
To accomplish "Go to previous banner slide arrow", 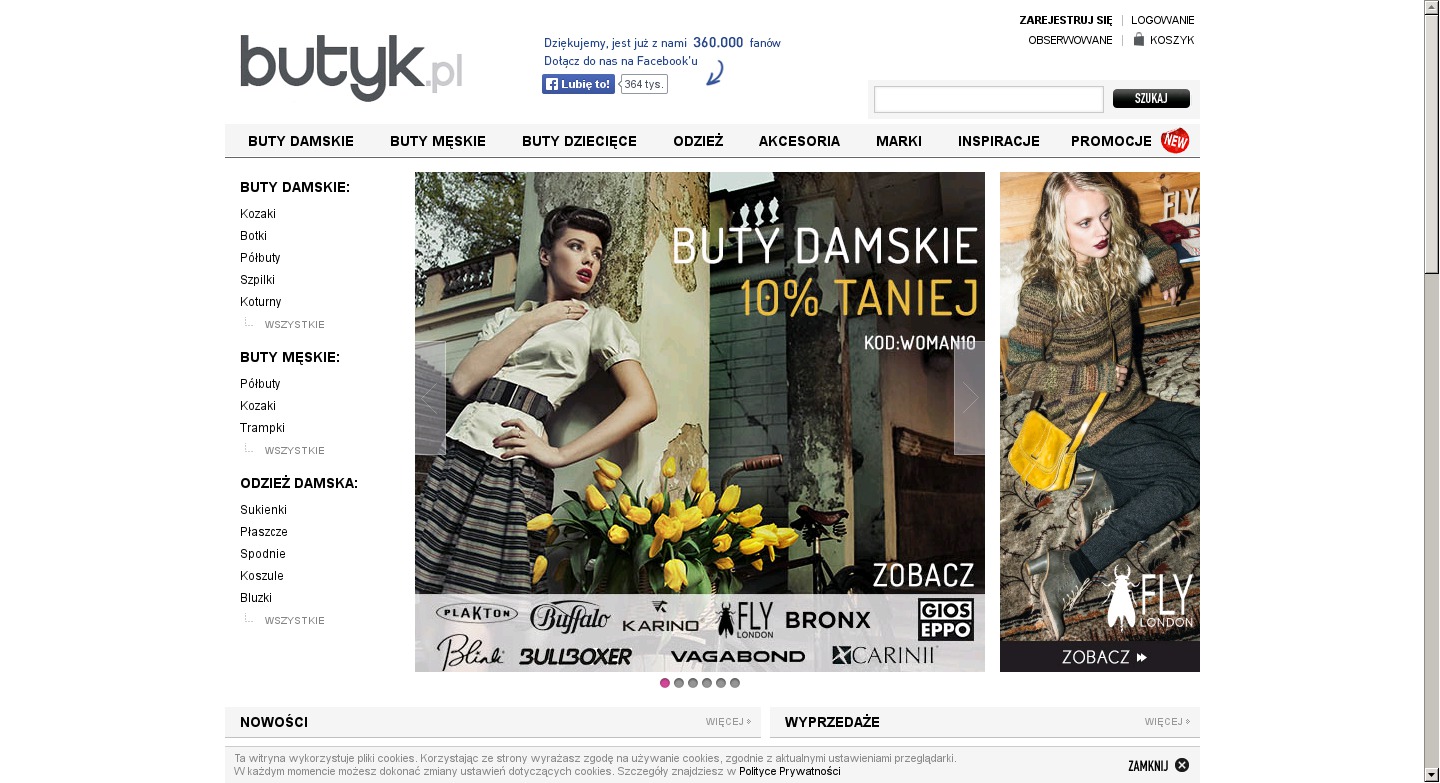I will click(x=430, y=398).
